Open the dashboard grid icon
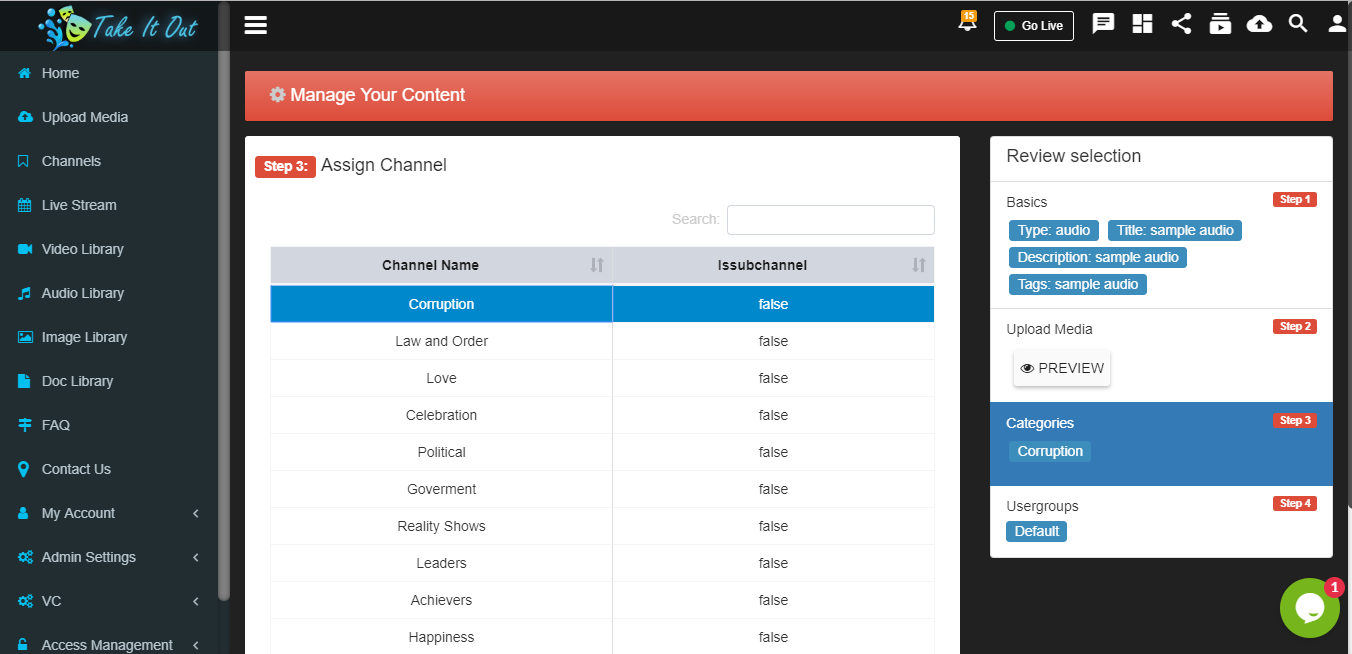1352x654 pixels. tap(1143, 24)
